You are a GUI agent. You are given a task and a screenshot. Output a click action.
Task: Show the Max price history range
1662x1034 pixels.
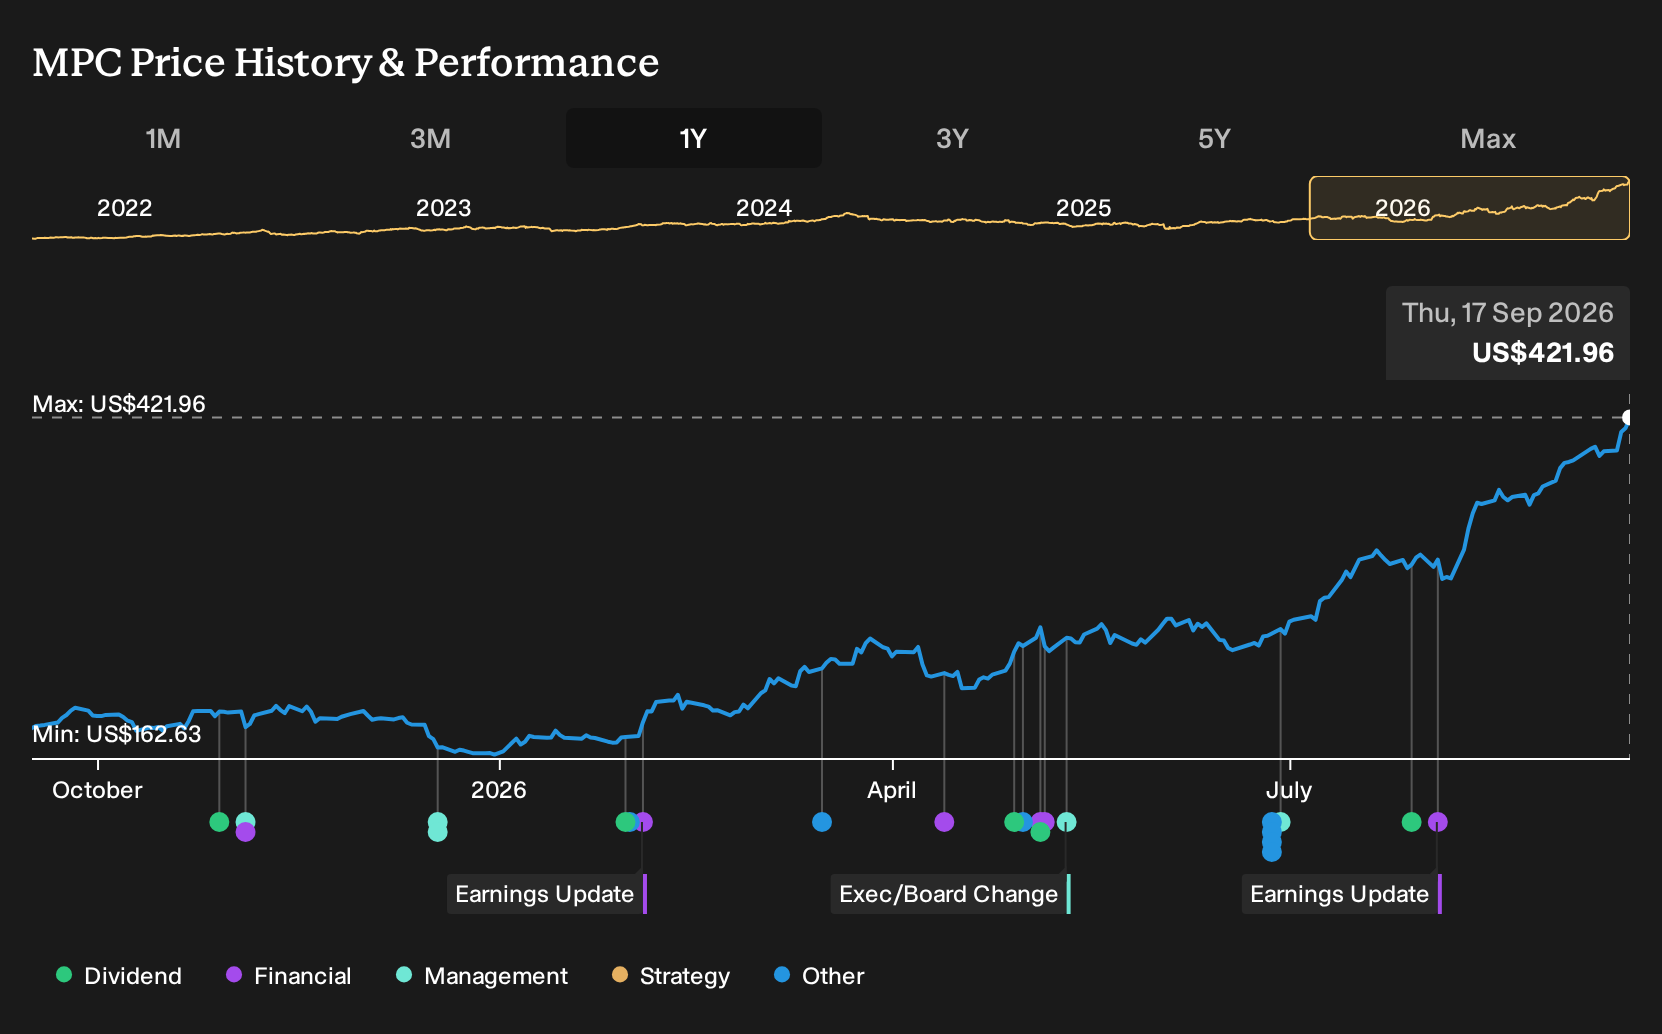click(x=1488, y=138)
